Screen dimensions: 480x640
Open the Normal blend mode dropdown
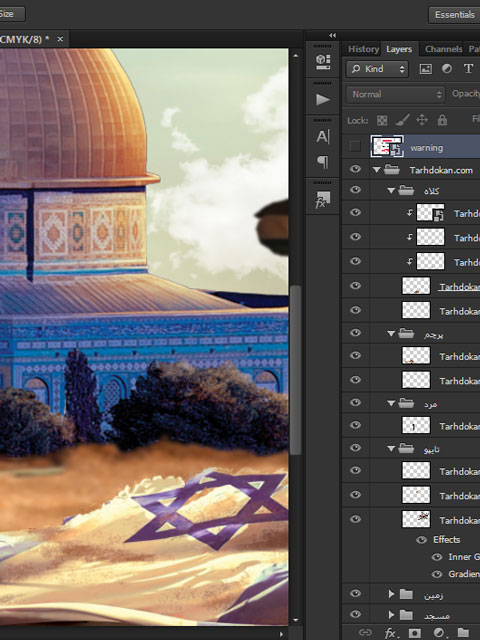pyautogui.click(x=396, y=94)
